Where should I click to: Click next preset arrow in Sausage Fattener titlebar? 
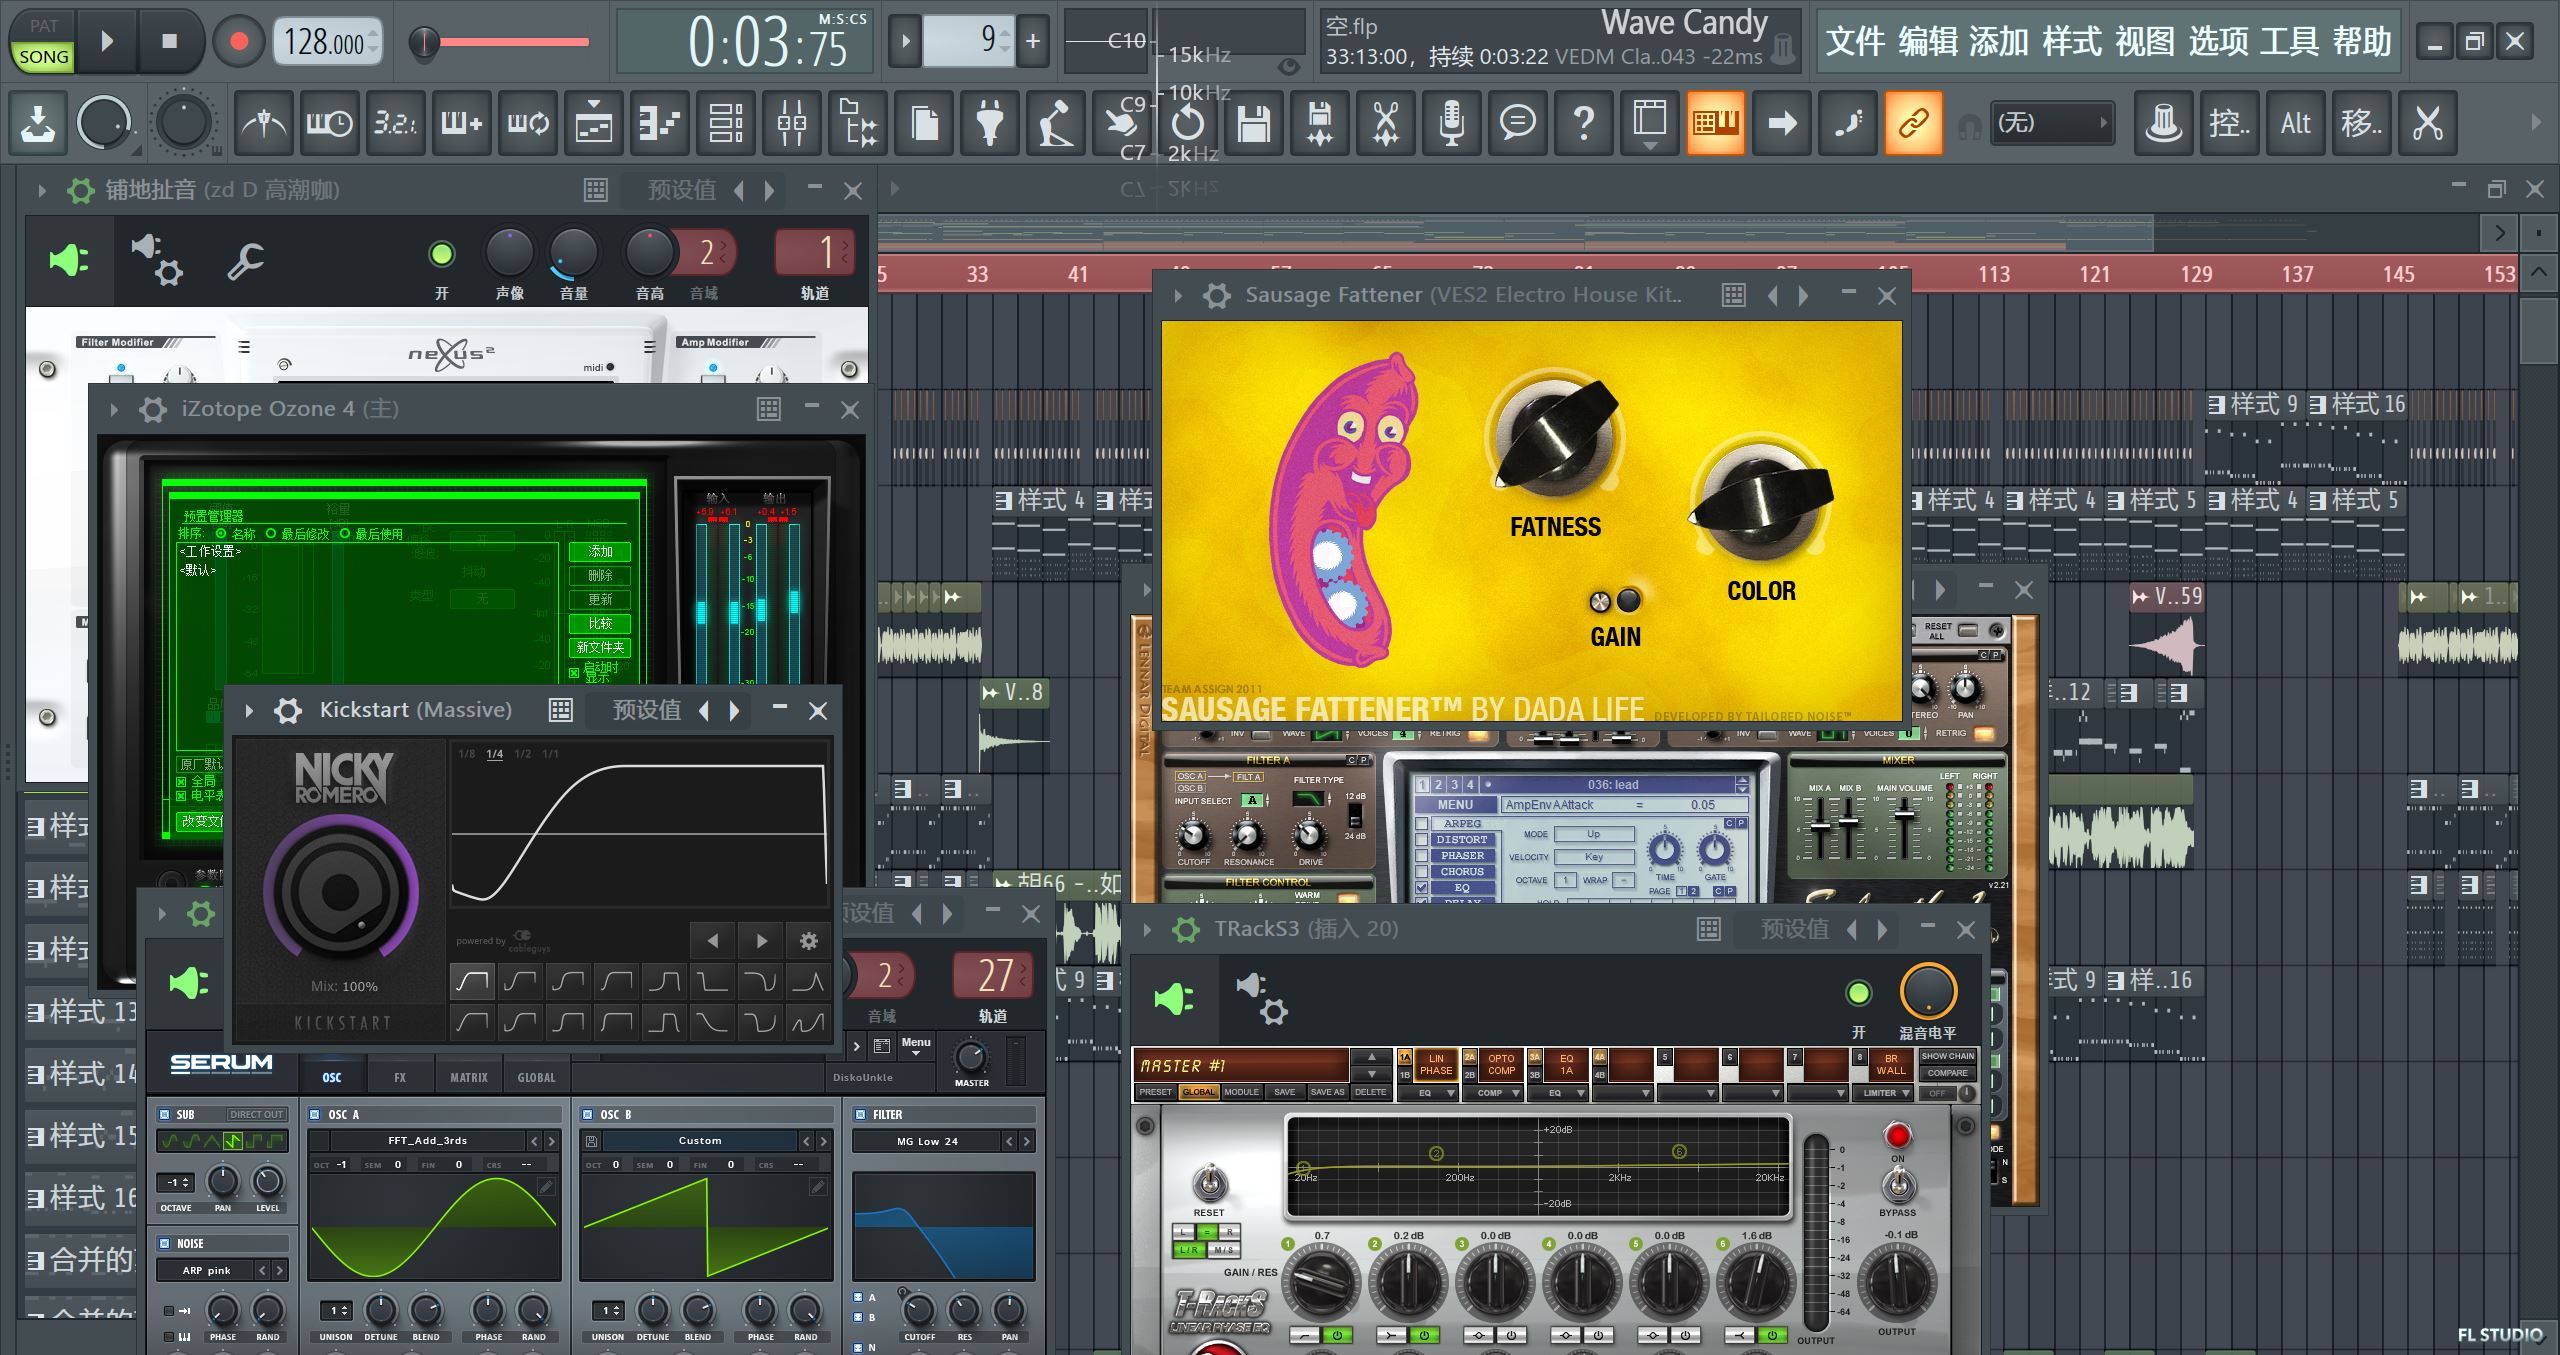(1804, 295)
